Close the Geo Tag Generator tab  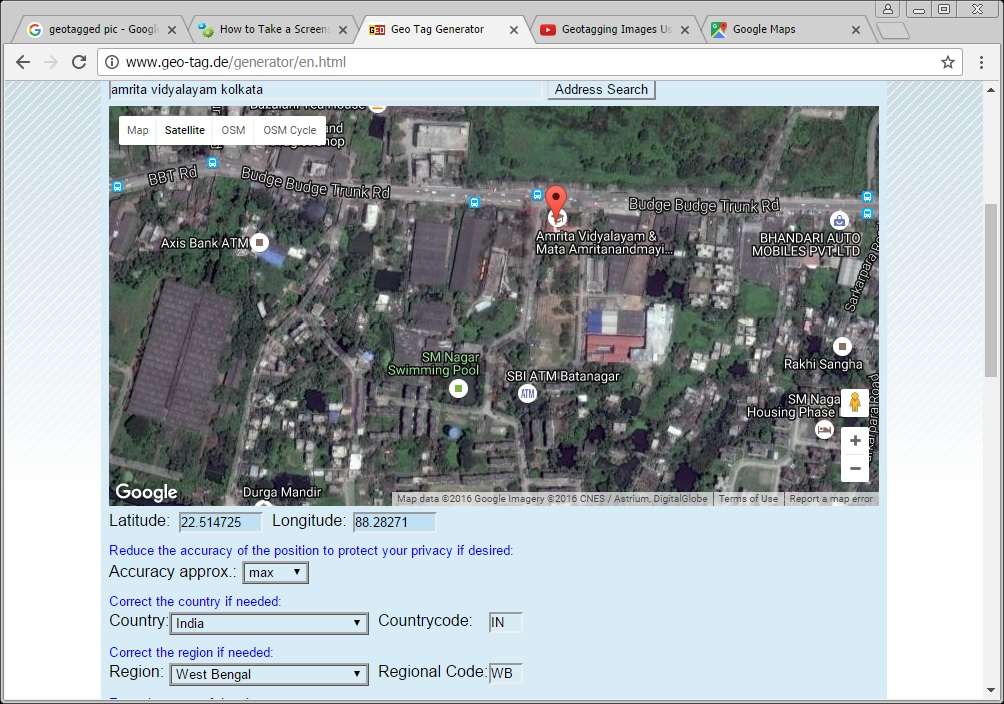[514, 30]
